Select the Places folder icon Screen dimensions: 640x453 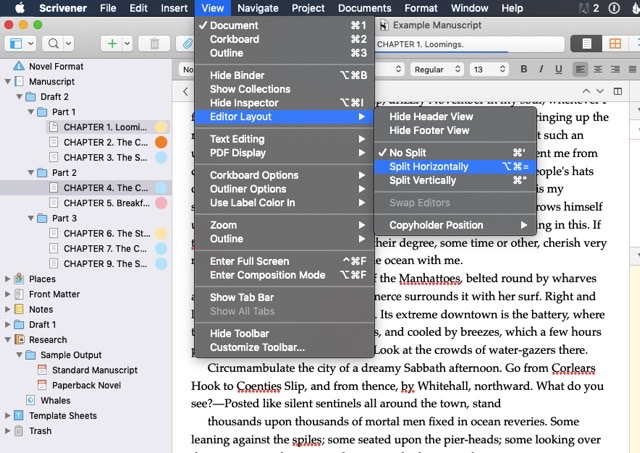[x=19, y=279]
